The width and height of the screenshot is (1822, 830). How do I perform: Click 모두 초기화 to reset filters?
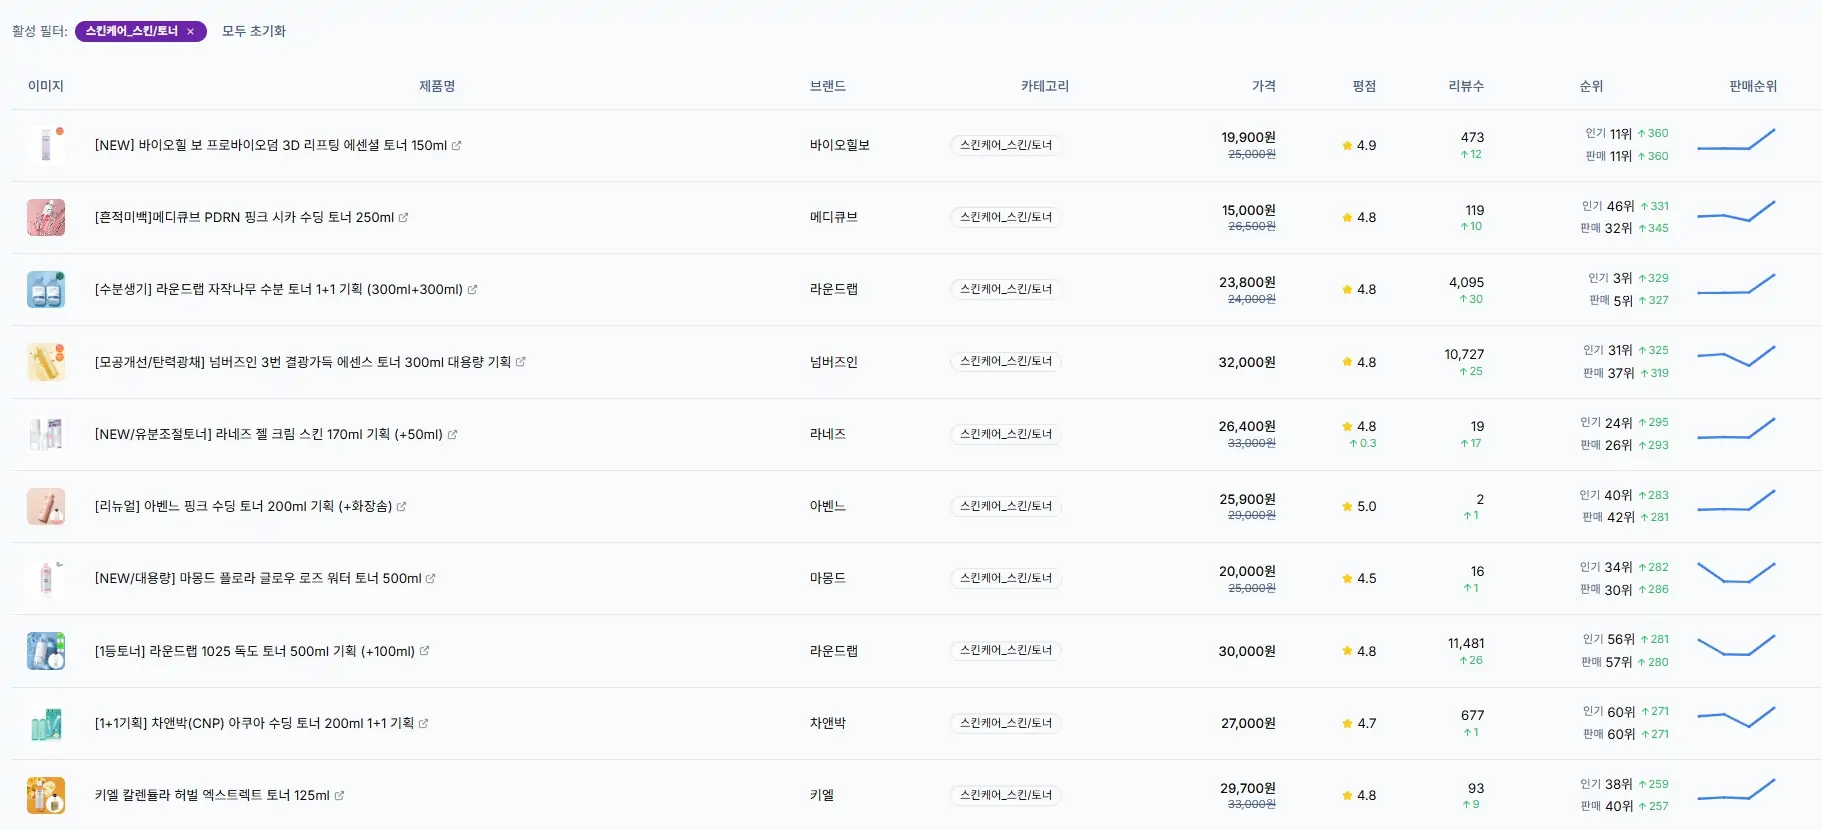(x=254, y=31)
